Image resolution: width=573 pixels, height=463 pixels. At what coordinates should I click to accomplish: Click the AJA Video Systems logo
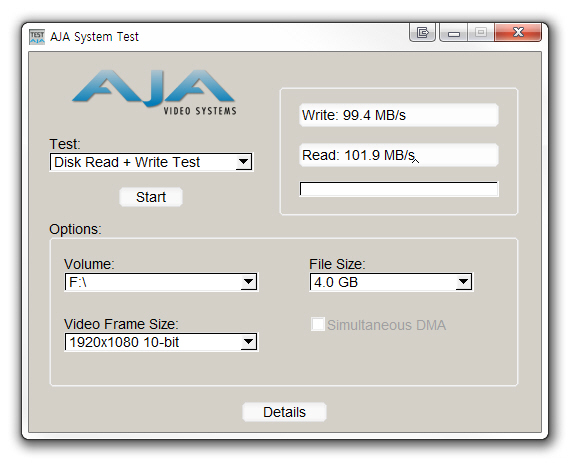(x=154, y=92)
